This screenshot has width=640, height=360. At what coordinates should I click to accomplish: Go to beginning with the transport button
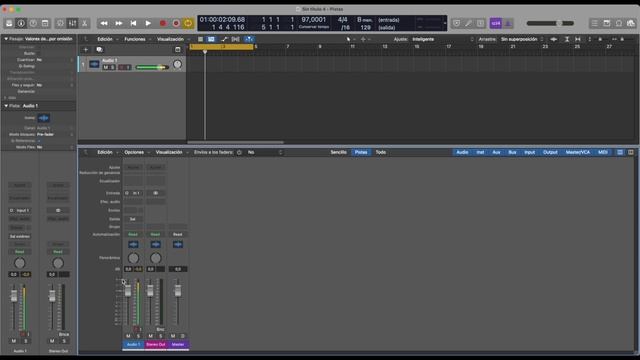pos(133,23)
